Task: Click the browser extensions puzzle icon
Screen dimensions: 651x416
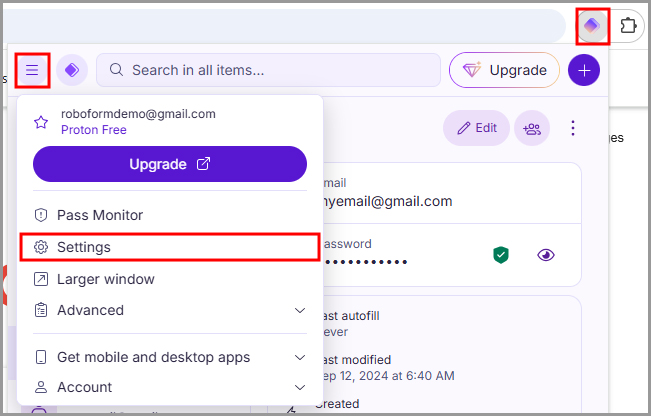Action: click(x=628, y=26)
